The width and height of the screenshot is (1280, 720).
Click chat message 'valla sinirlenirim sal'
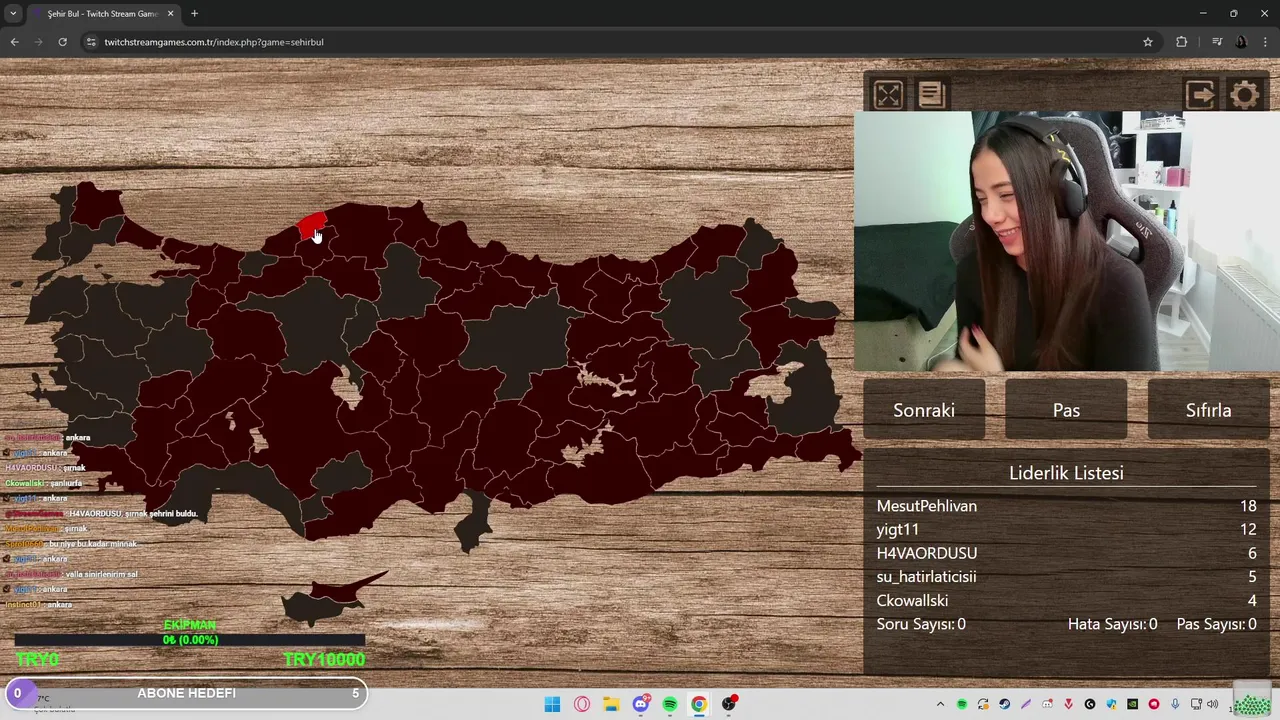coord(101,575)
